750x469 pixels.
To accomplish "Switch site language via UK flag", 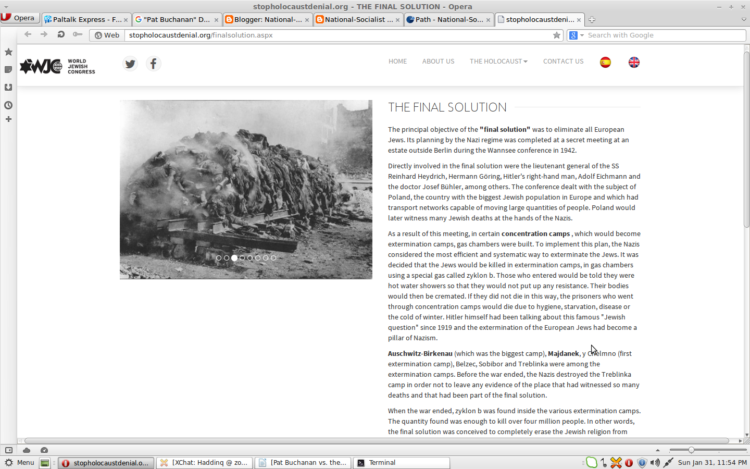I will [x=634, y=62].
